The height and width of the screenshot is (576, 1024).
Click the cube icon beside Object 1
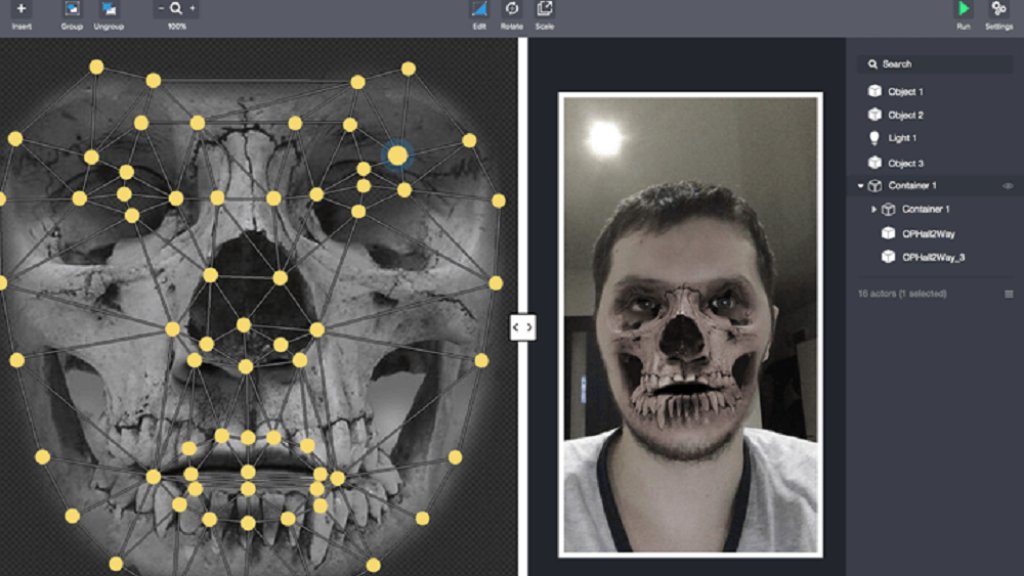(874, 91)
